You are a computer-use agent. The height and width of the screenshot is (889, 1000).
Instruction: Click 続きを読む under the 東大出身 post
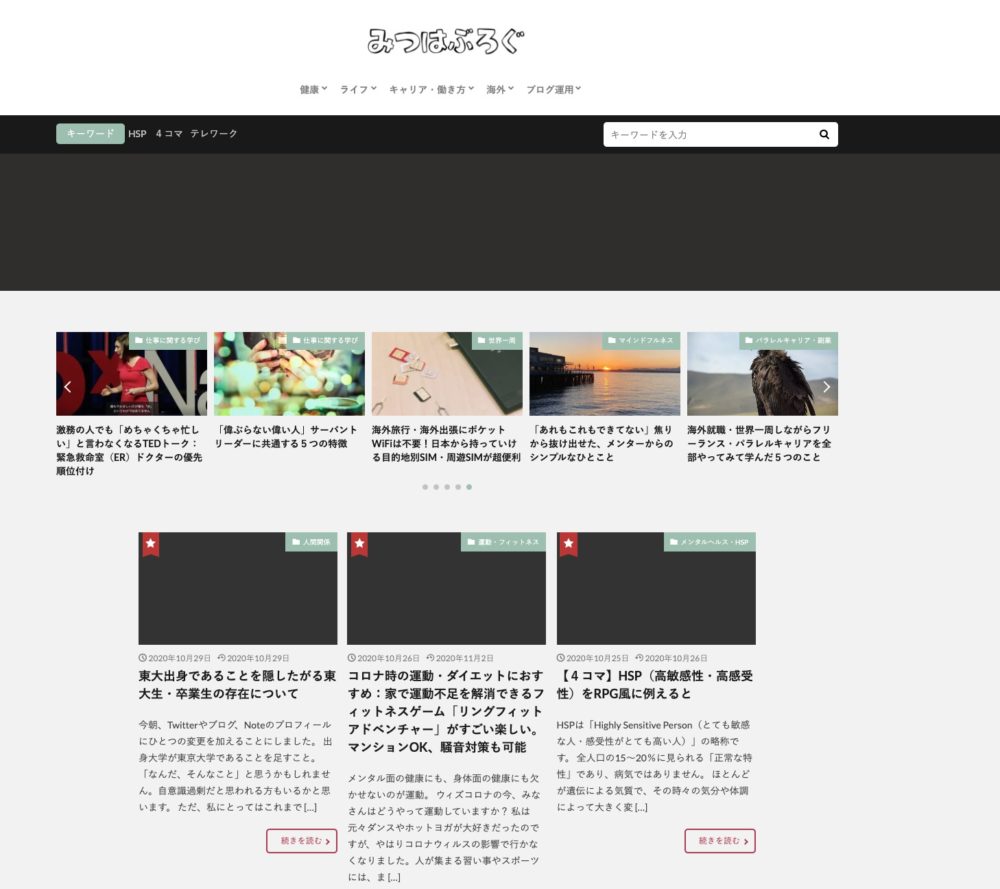pyautogui.click(x=301, y=841)
